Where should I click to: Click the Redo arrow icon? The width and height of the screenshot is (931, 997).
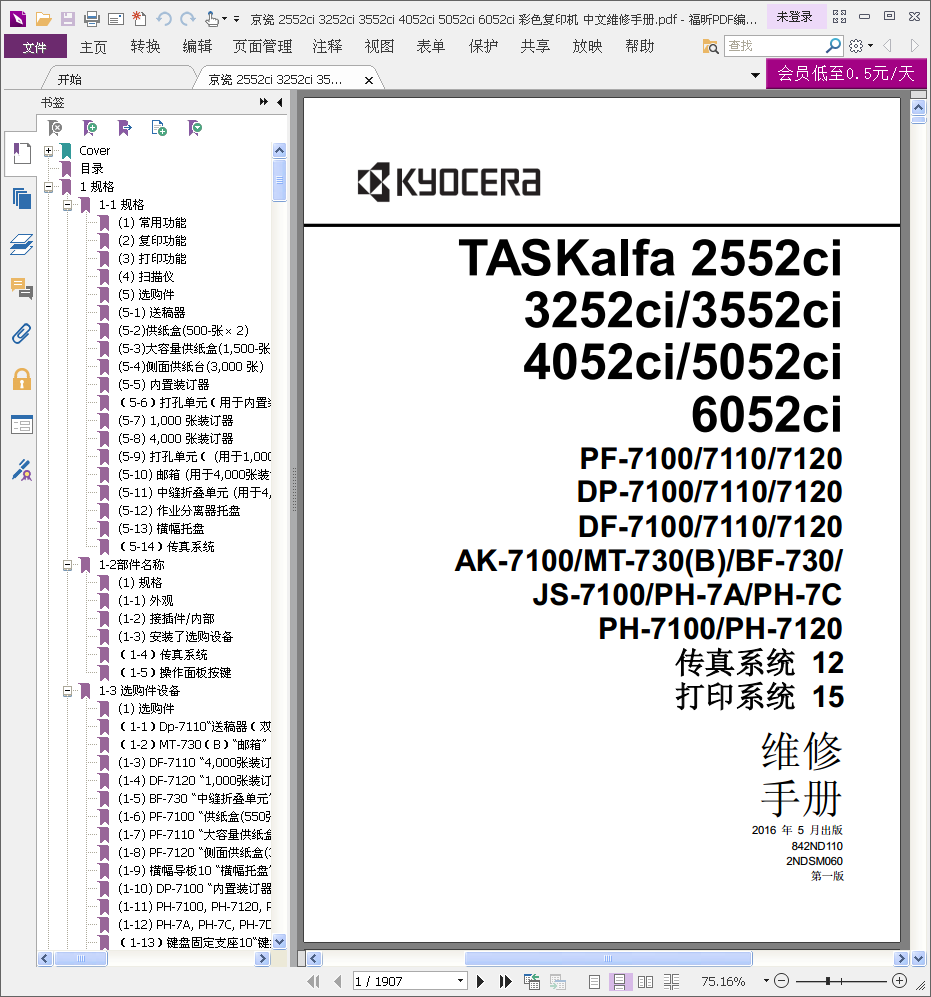click(188, 19)
